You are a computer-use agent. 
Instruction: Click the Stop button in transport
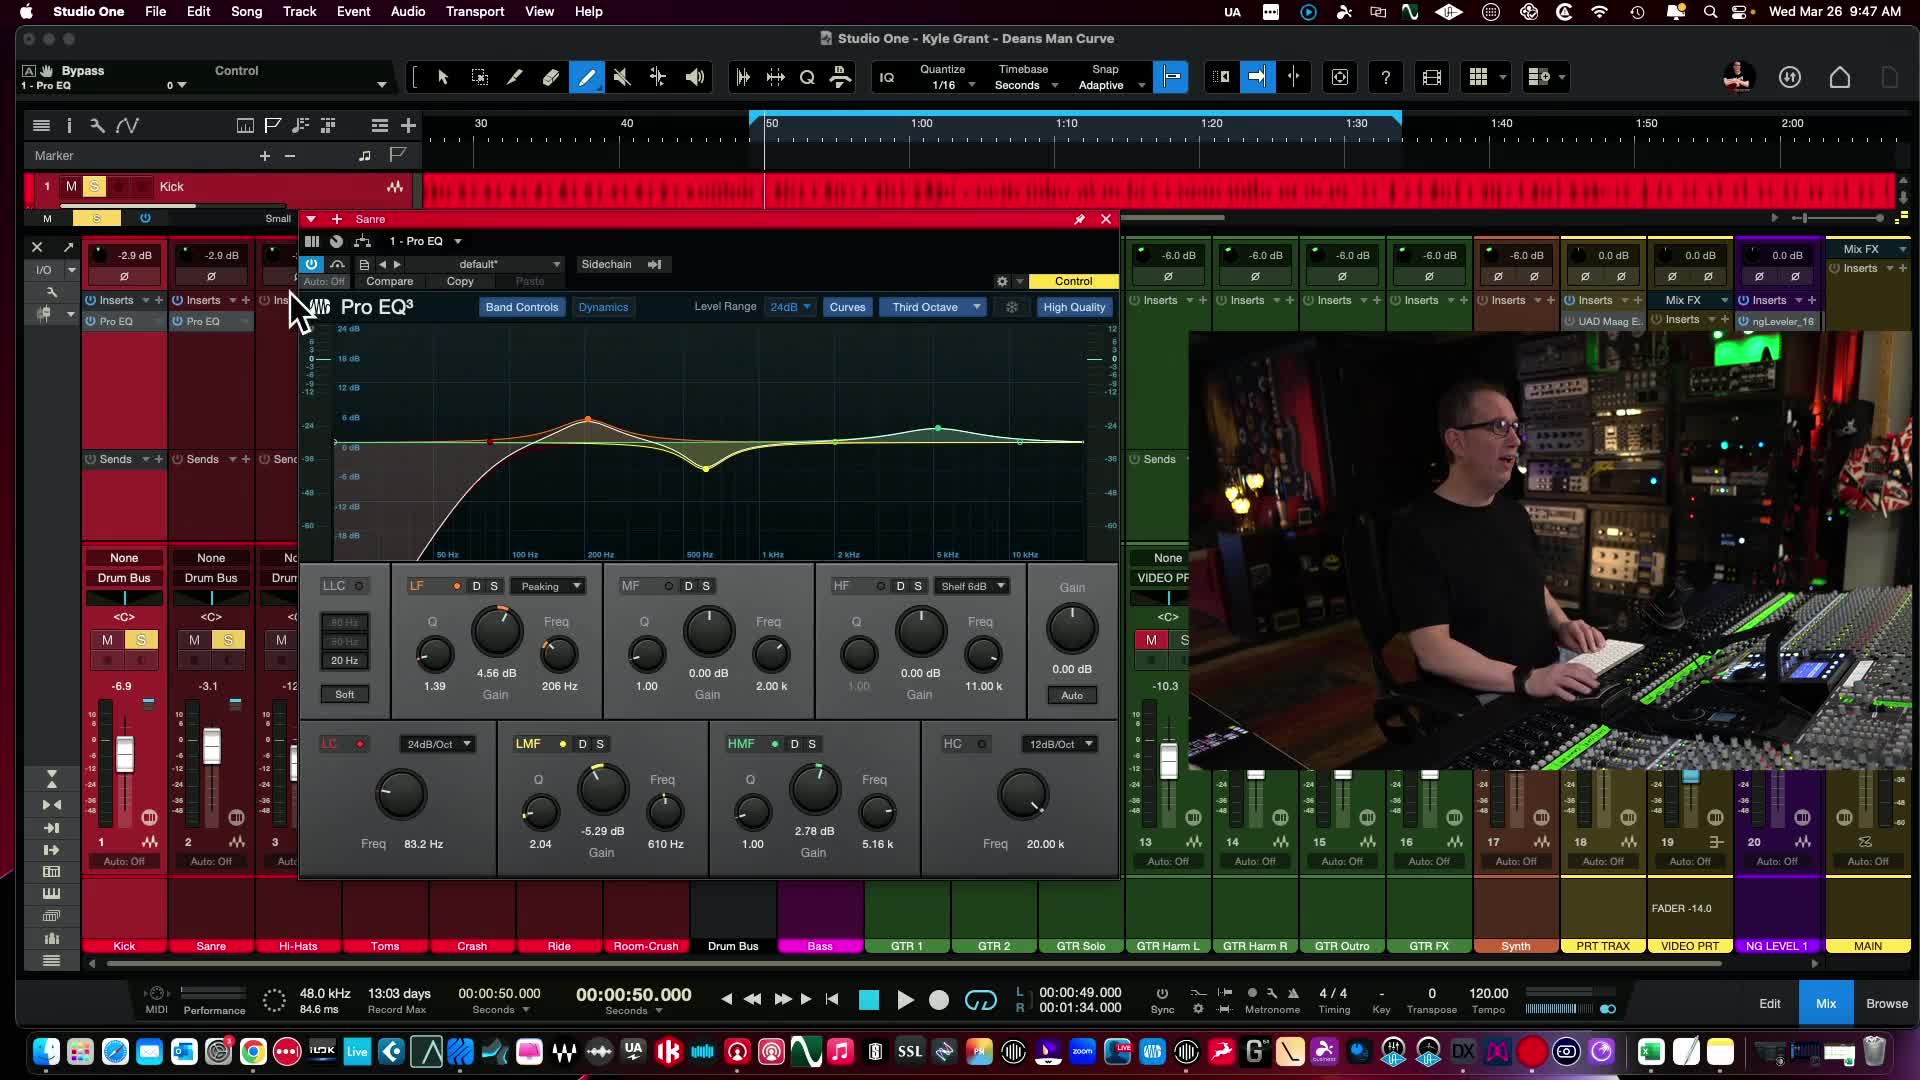click(869, 1000)
